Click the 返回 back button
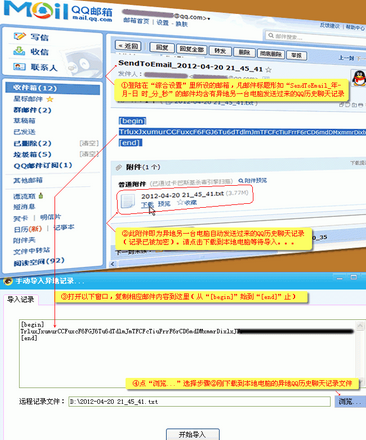The height and width of the screenshot is (440, 366). (128, 46)
